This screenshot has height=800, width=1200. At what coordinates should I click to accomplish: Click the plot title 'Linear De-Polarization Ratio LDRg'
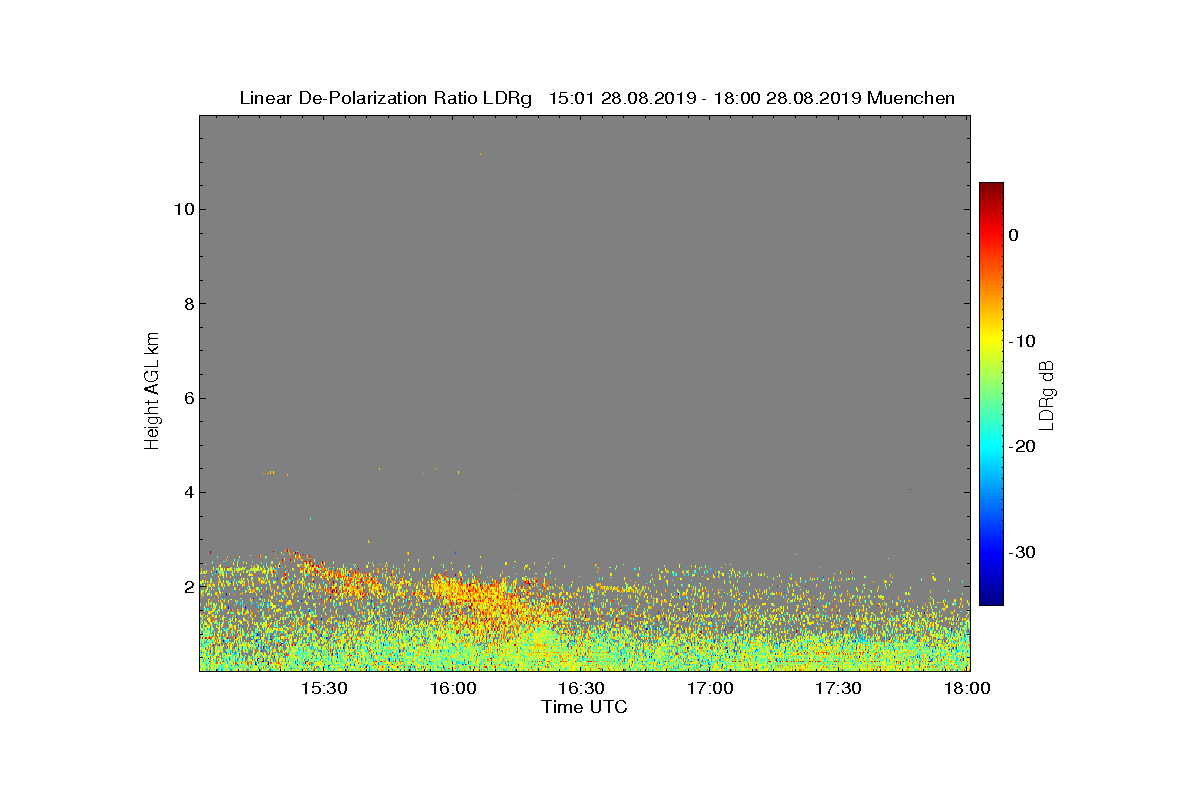point(385,98)
